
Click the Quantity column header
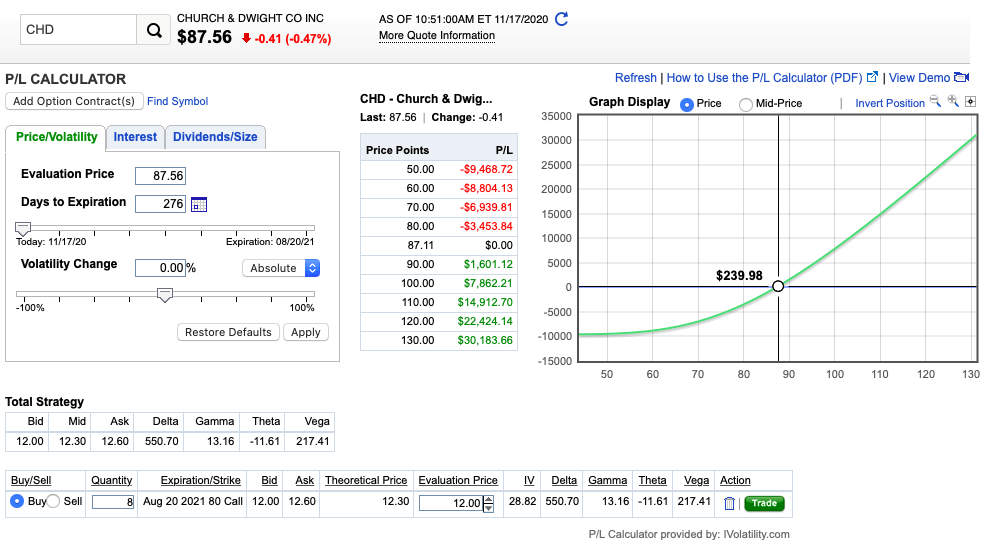111,481
